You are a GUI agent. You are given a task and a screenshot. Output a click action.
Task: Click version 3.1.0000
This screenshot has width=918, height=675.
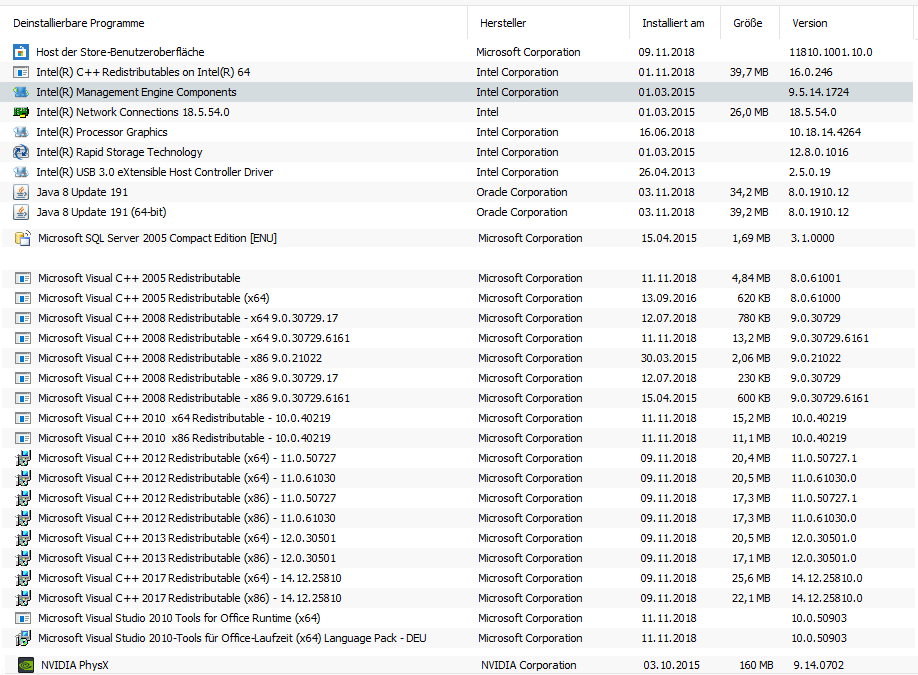(x=812, y=238)
